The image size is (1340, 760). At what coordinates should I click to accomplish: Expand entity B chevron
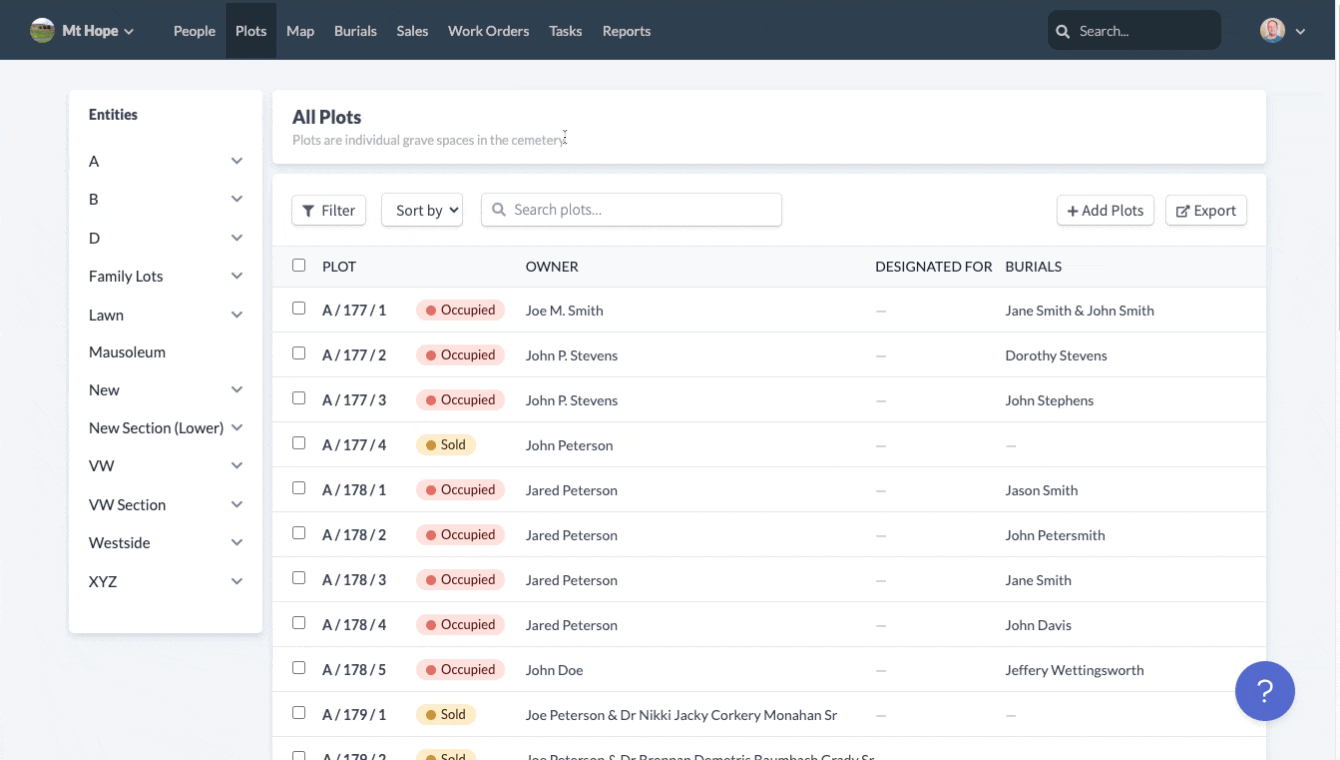tap(237, 199)
